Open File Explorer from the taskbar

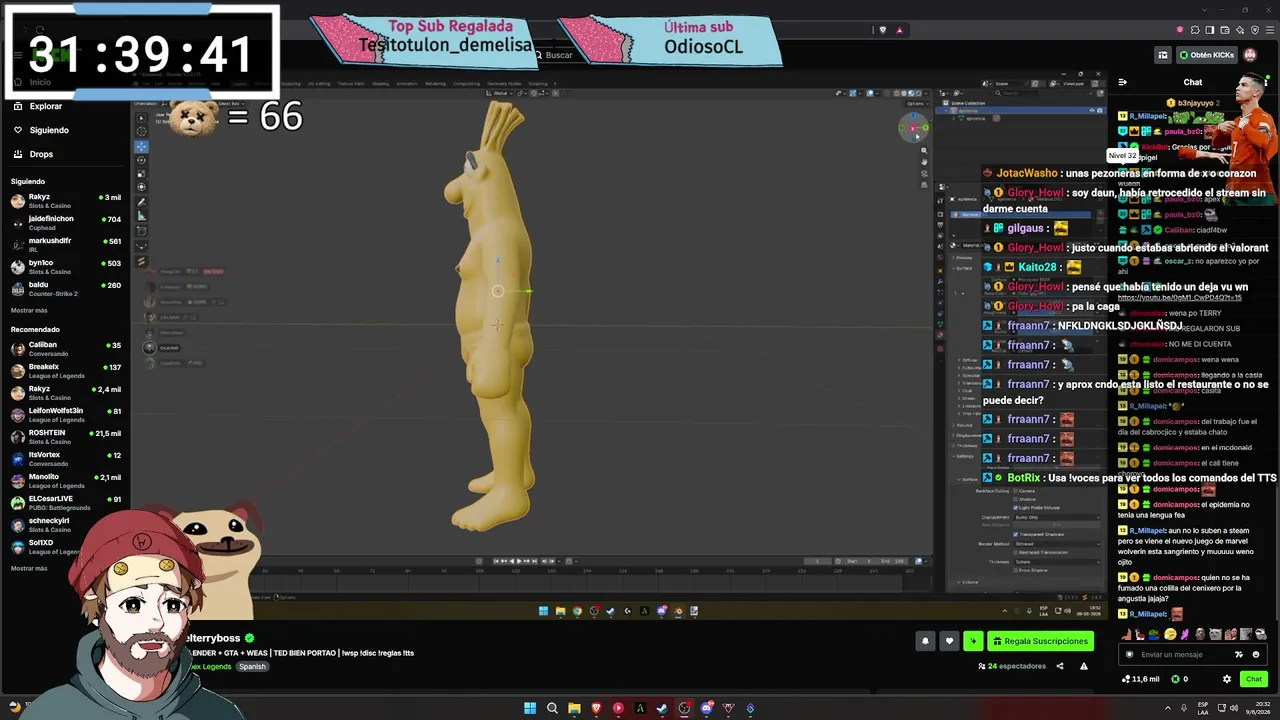pos(574,708)
